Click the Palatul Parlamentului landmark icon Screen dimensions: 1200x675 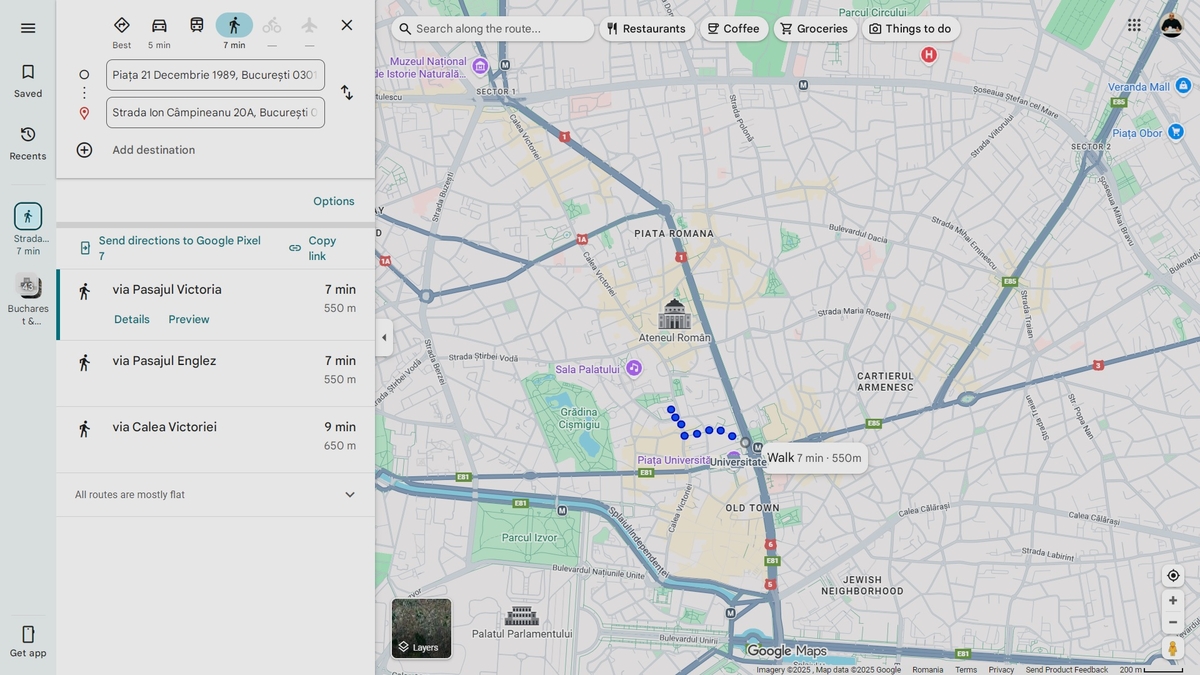tap(522, 616)
